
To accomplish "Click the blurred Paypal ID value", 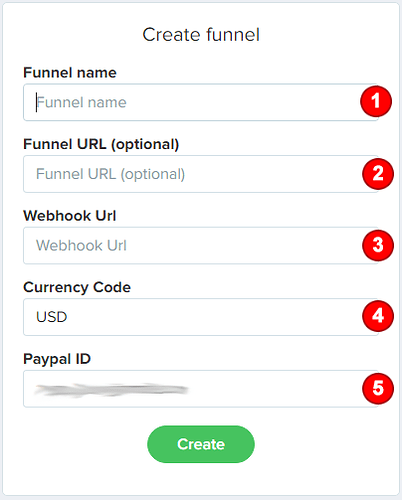I will point(112,389).
